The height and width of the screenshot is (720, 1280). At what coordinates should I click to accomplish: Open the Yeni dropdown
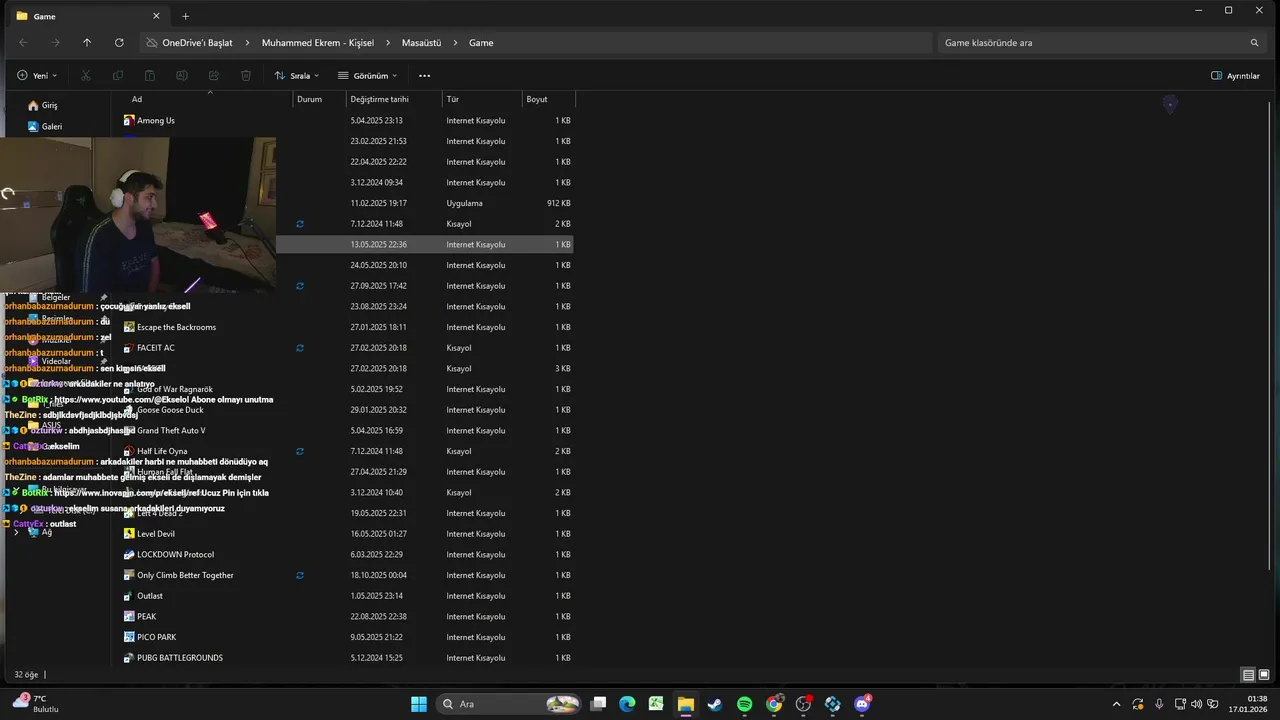click(37, 76)
